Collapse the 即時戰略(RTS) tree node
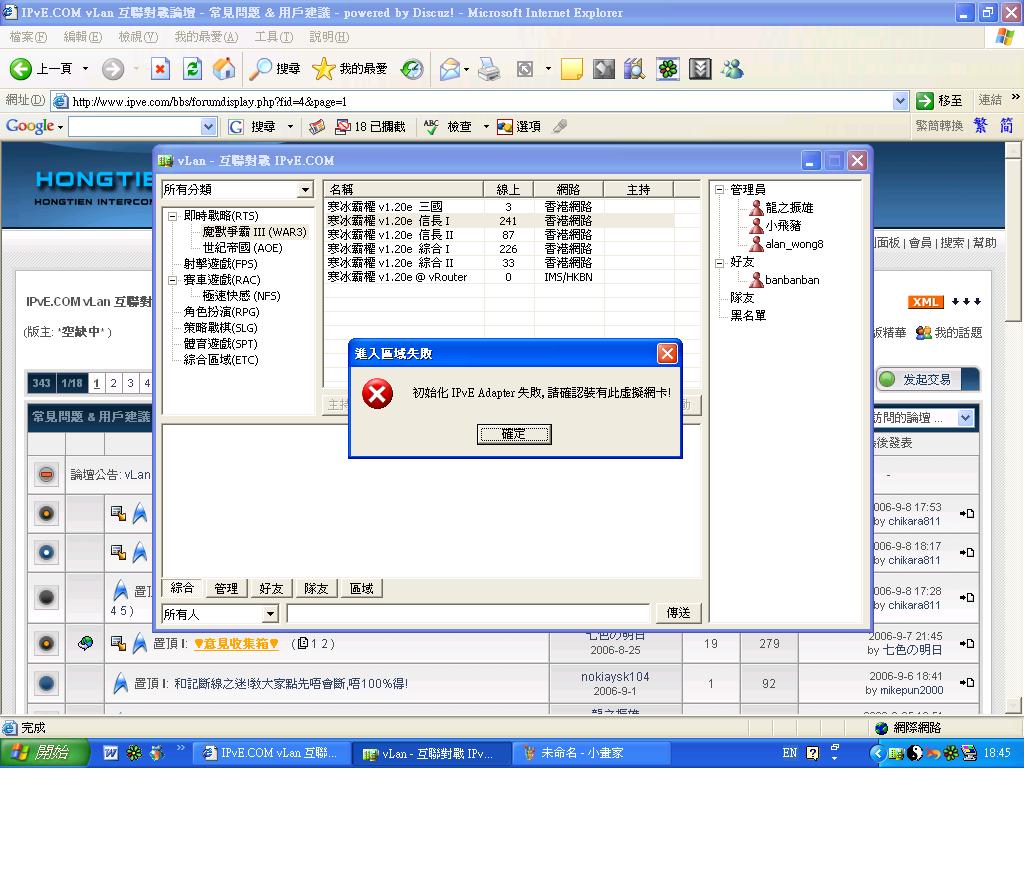The image size is (1024, 888). [172, 216]
